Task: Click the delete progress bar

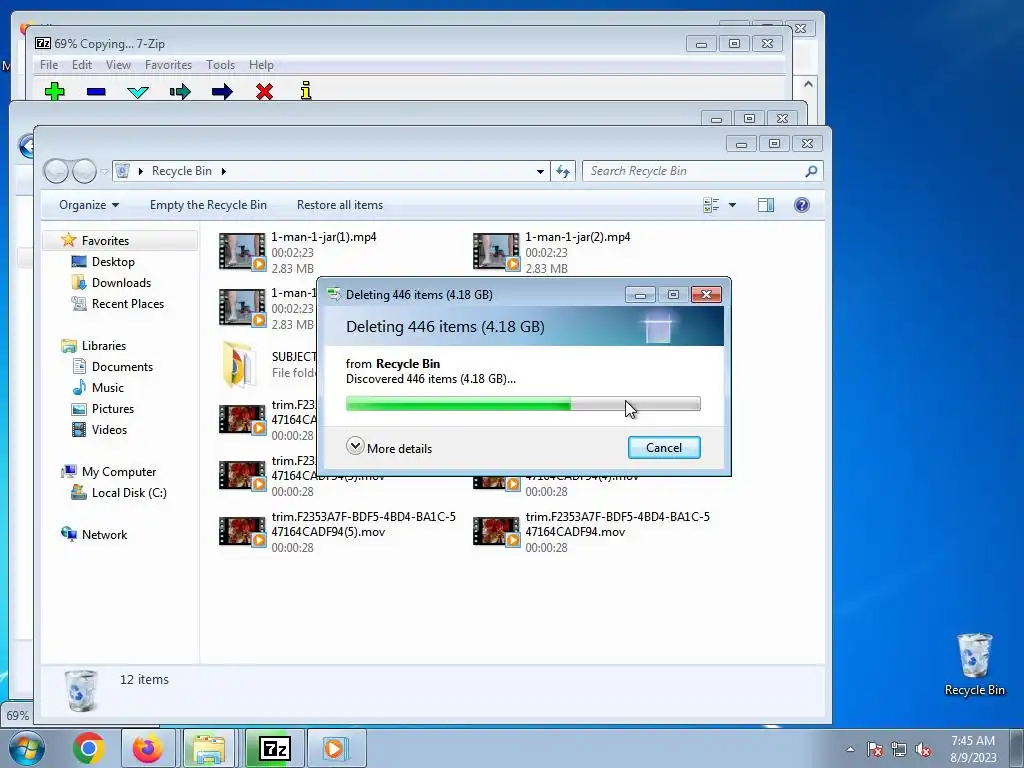Action: click(x=523, y=404)
